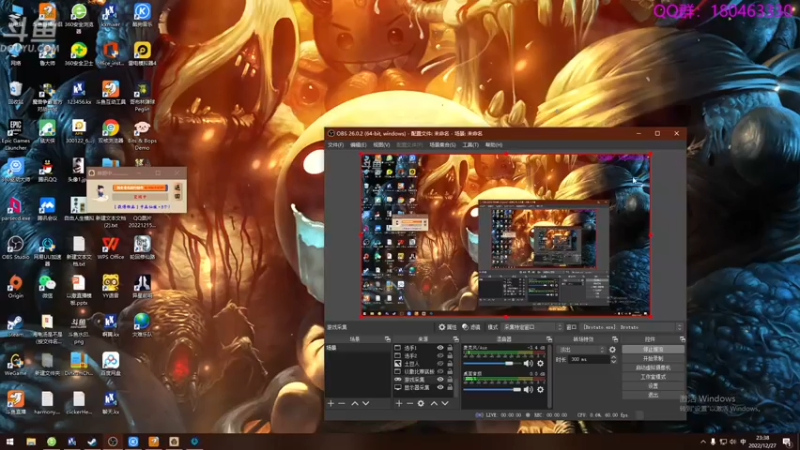Move scene up in 场景 panel

tap(355, 404)
